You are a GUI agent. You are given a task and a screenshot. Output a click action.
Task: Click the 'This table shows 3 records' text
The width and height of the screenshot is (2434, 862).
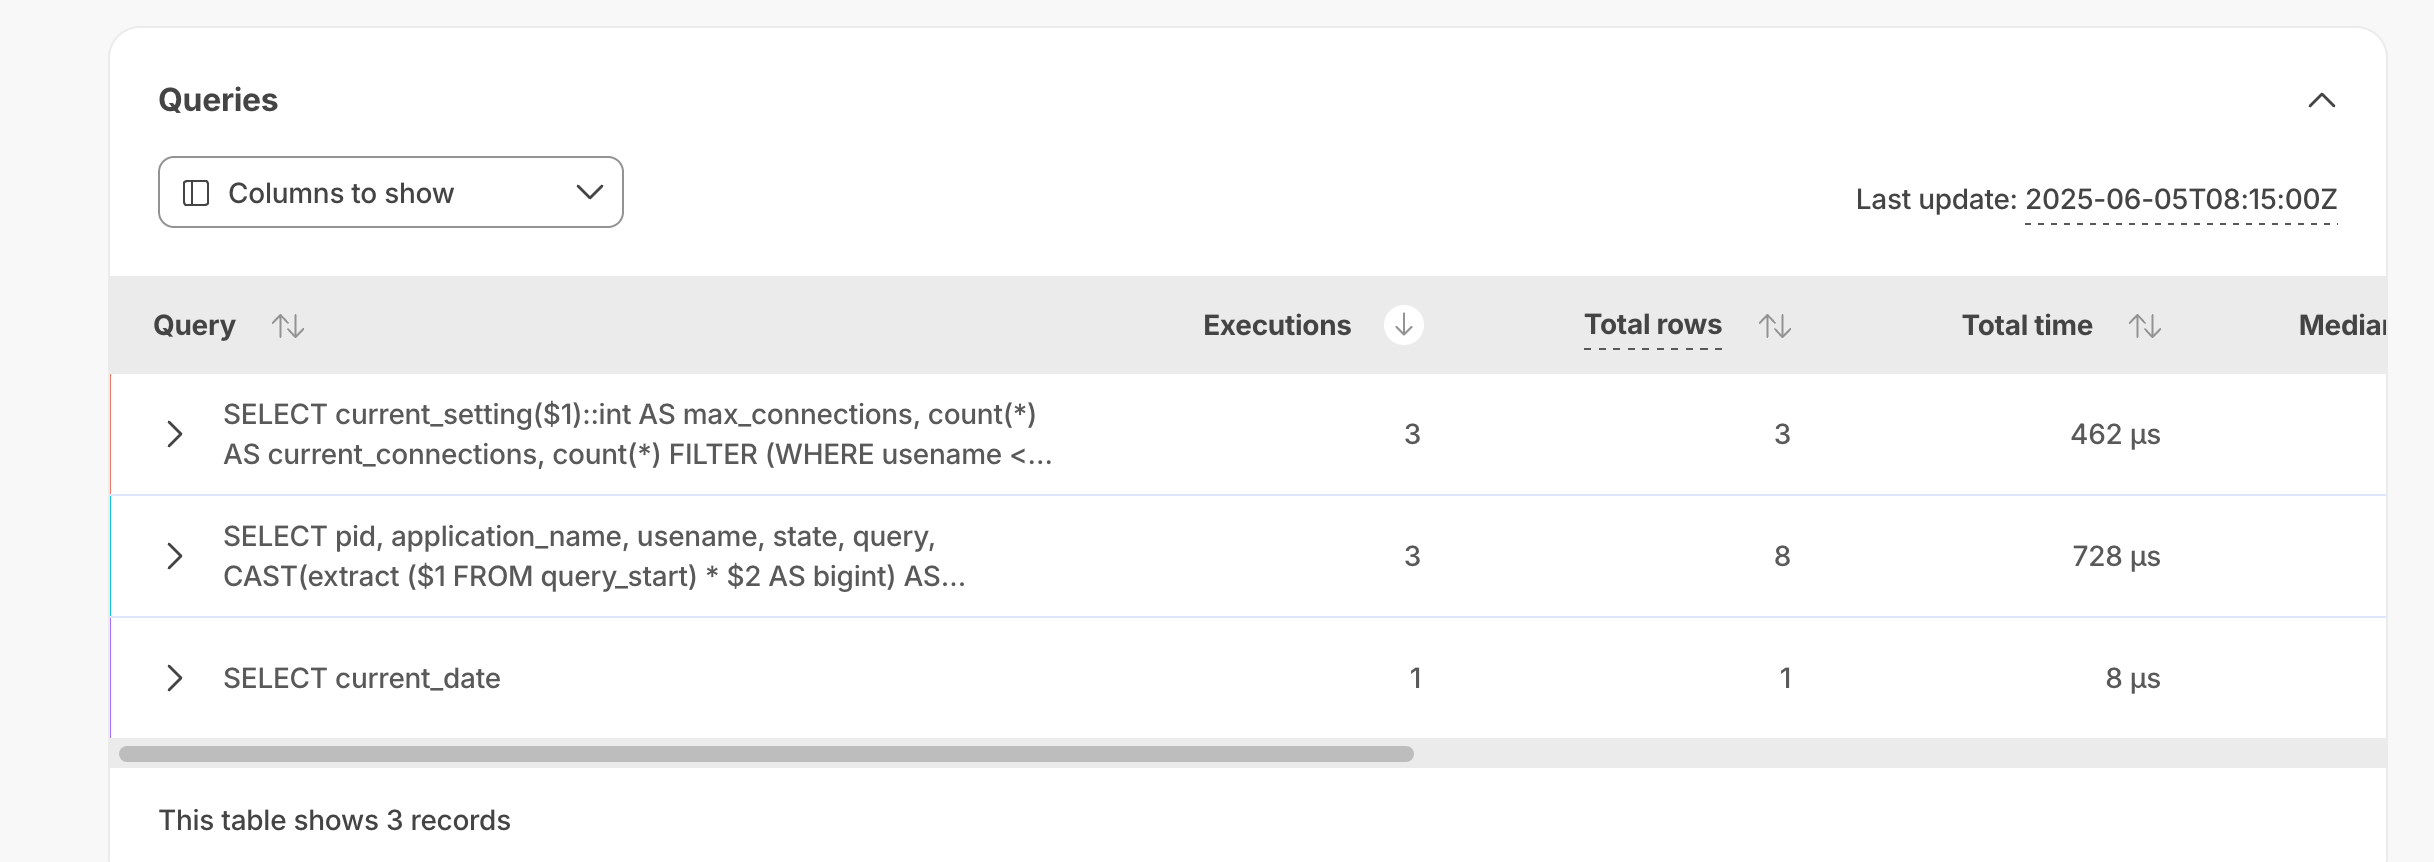coord(334,820)
